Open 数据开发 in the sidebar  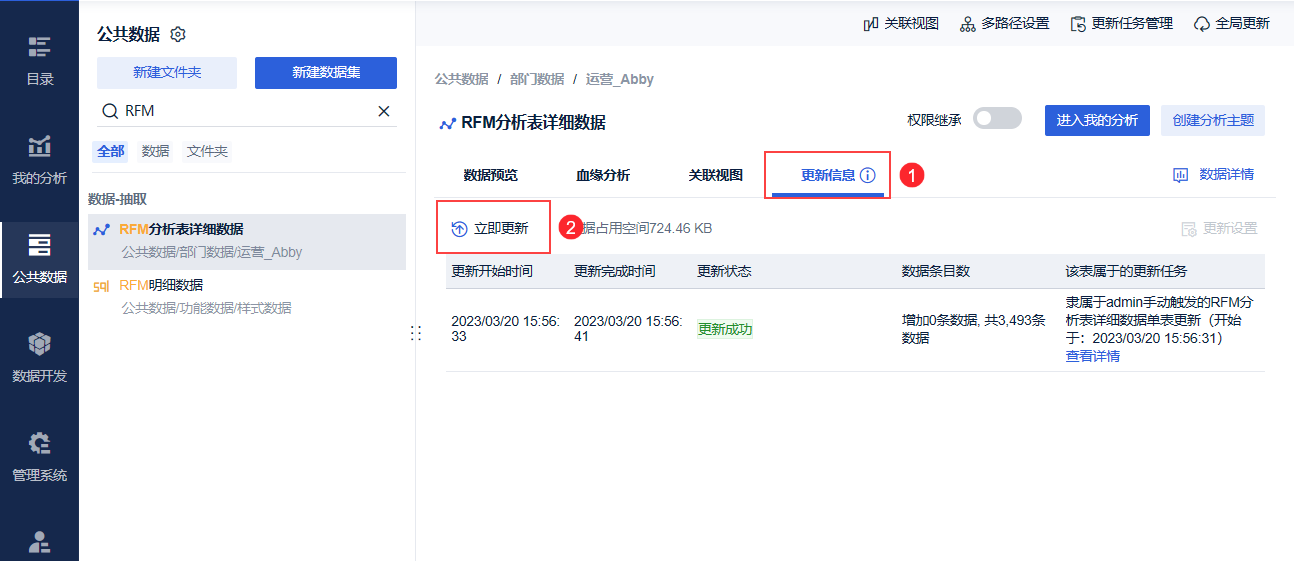pyautogui.click(x=39, y=358)
